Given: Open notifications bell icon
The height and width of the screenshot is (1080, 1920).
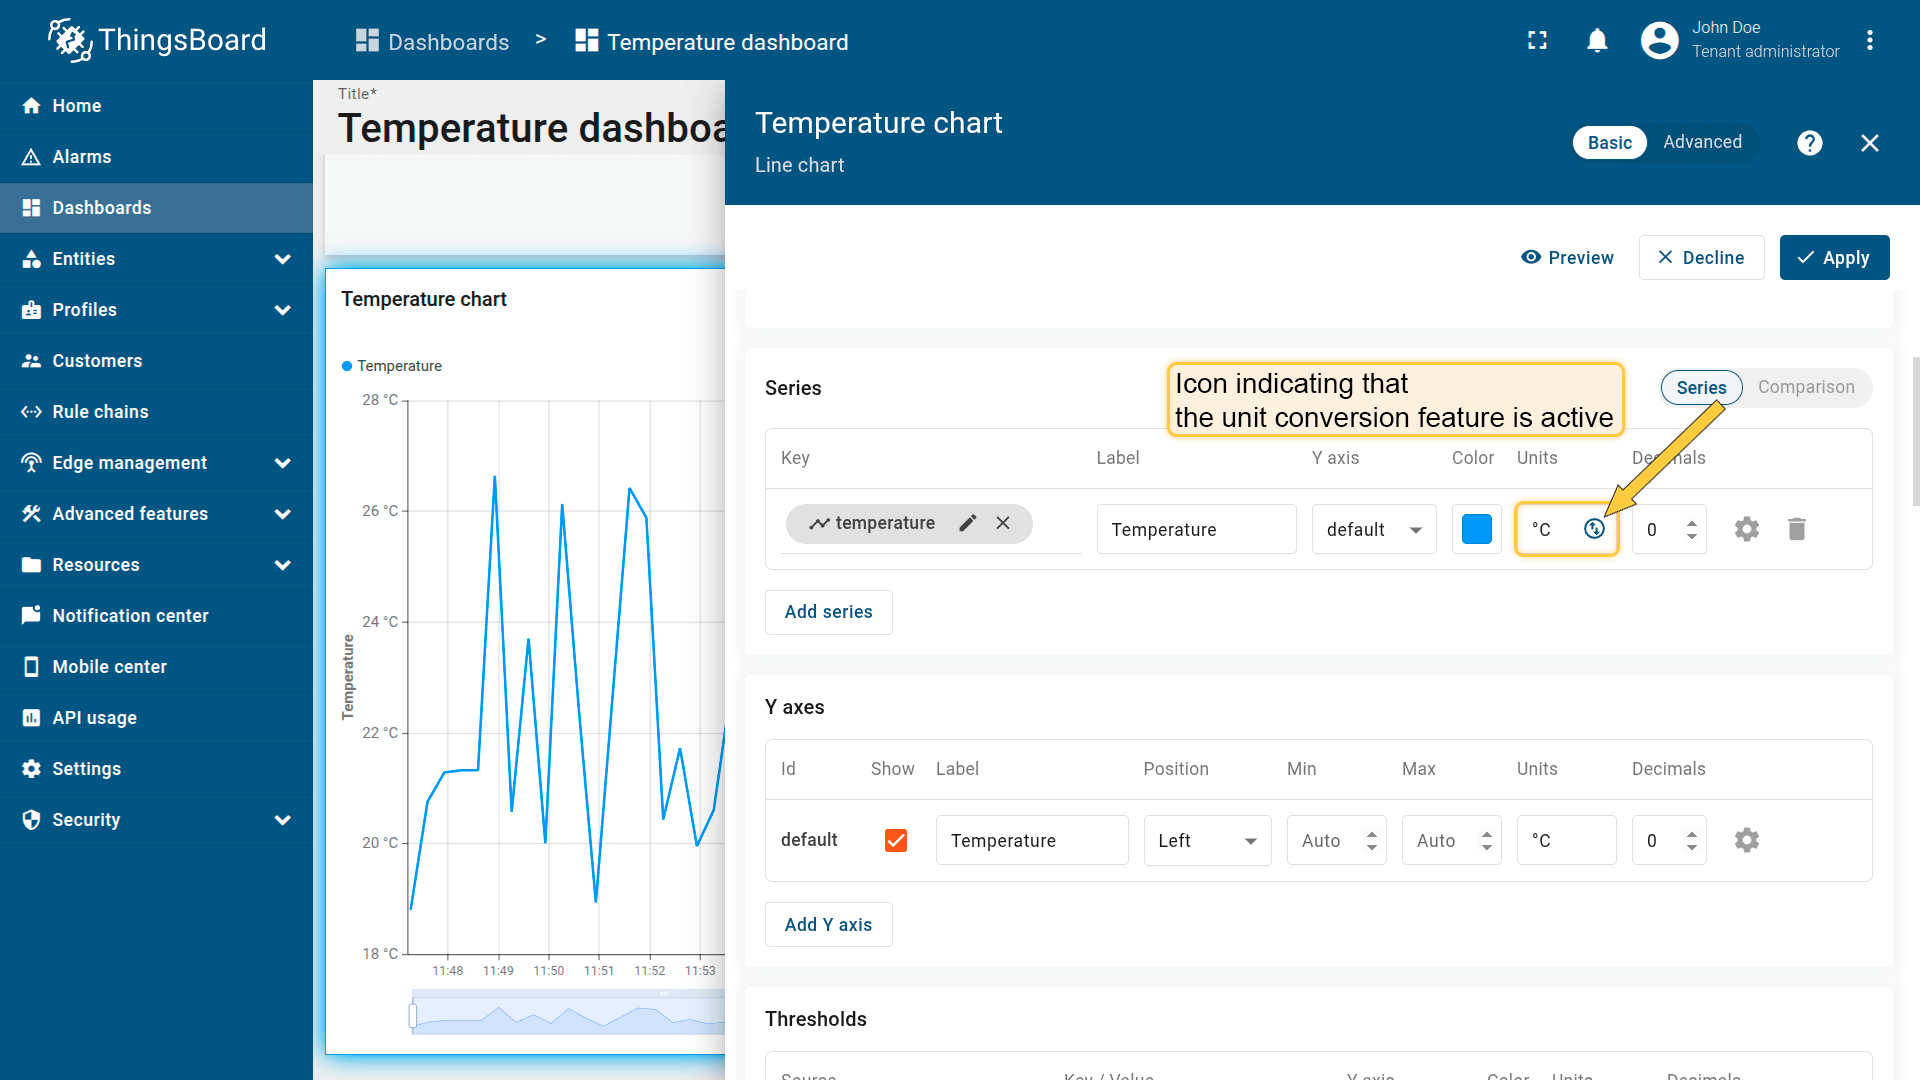Looking at the screenshot, I should pyautogui.click(x=1597, y=41).
